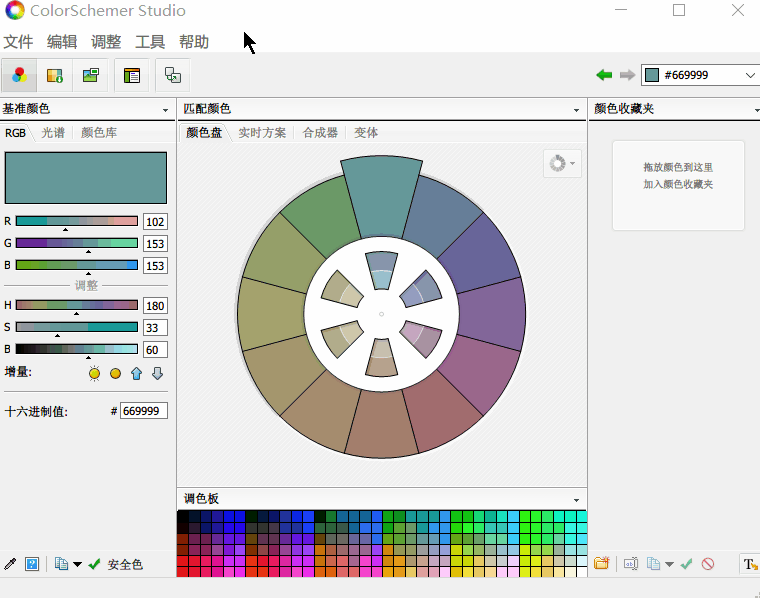Click the new favorites folder icon

point(601,564)
